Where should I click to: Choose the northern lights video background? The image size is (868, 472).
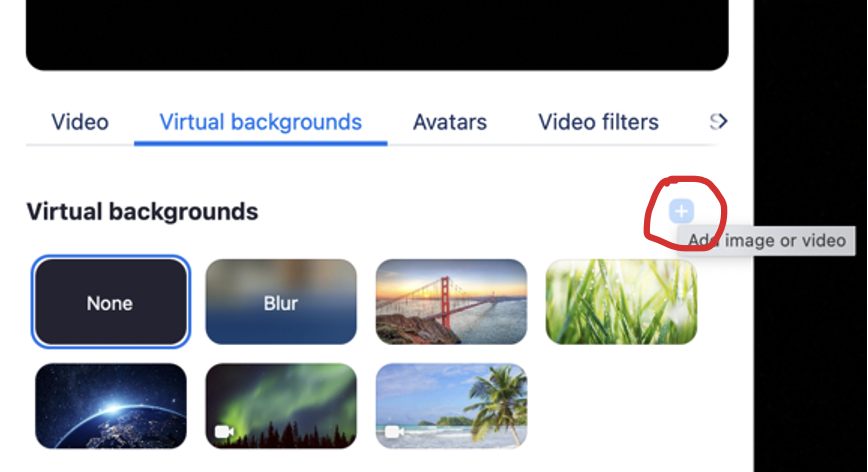281,406
